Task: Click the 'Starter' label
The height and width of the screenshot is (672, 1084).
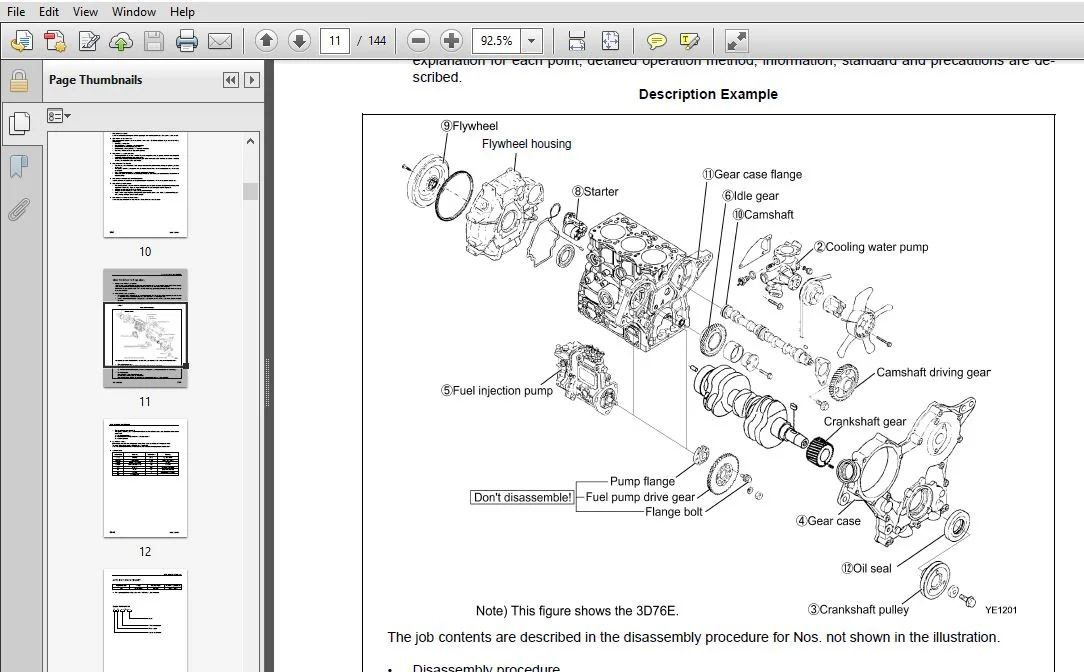Action: click(595, 192)
